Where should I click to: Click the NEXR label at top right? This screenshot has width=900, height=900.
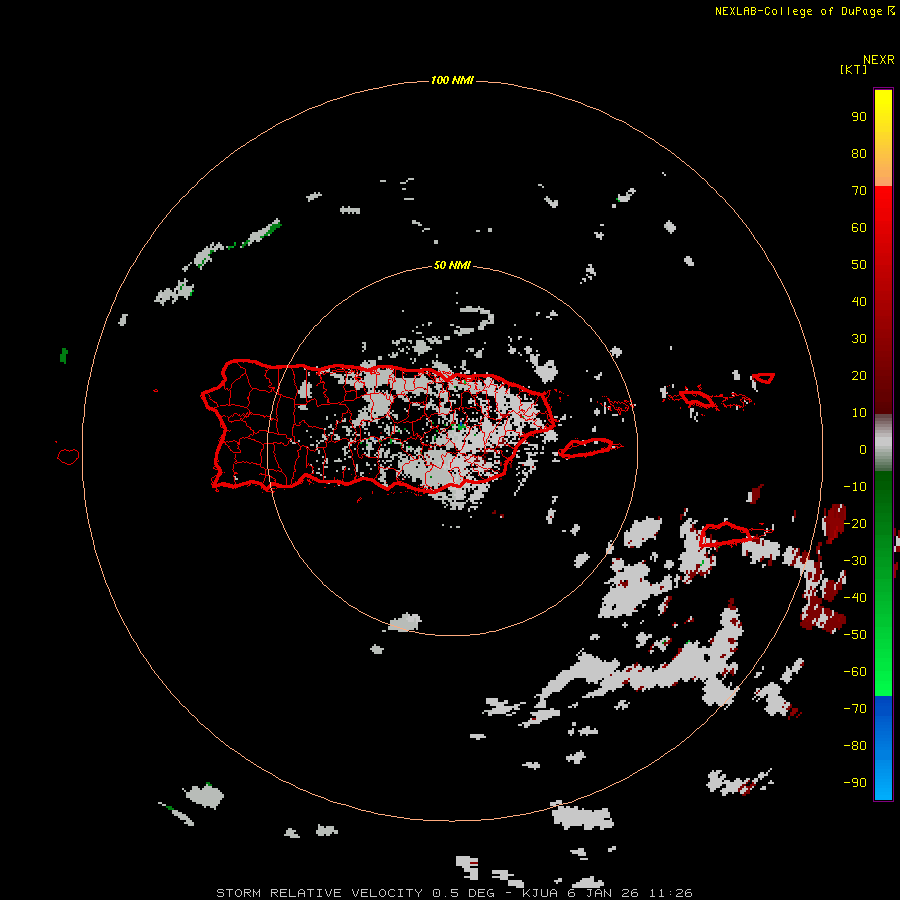pyautogui.click(x=879, y=60)
